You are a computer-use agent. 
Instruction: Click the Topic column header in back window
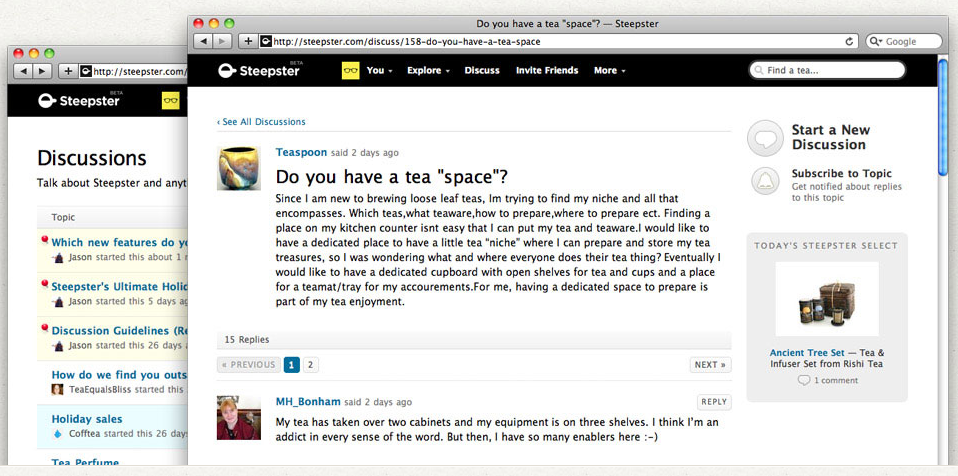tap(63, 217)
